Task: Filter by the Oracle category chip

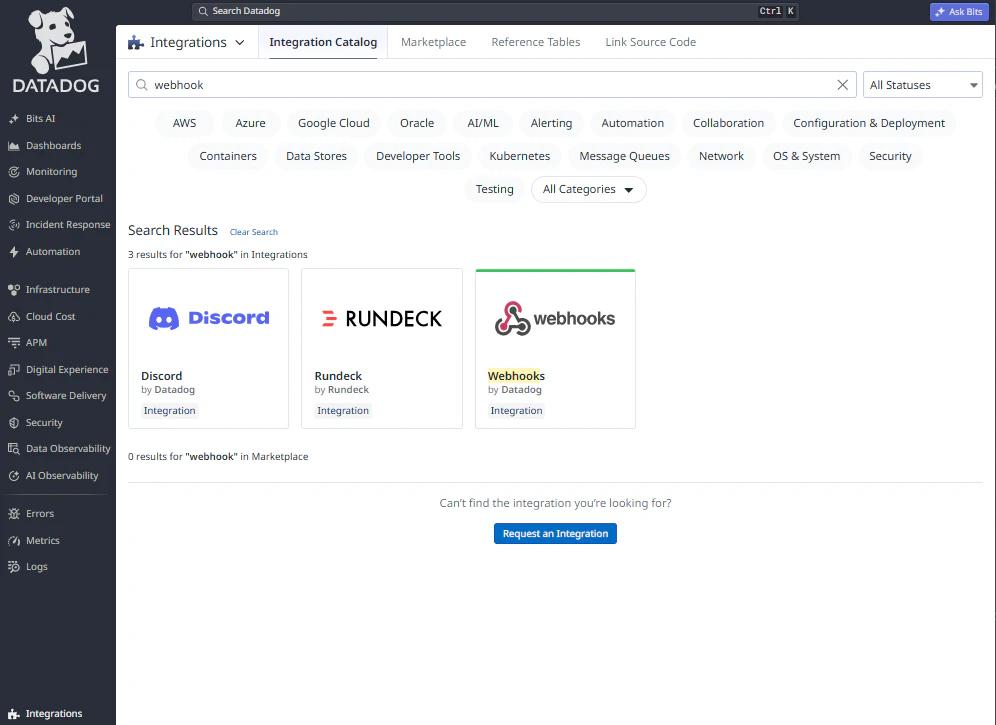Action: 417,123
